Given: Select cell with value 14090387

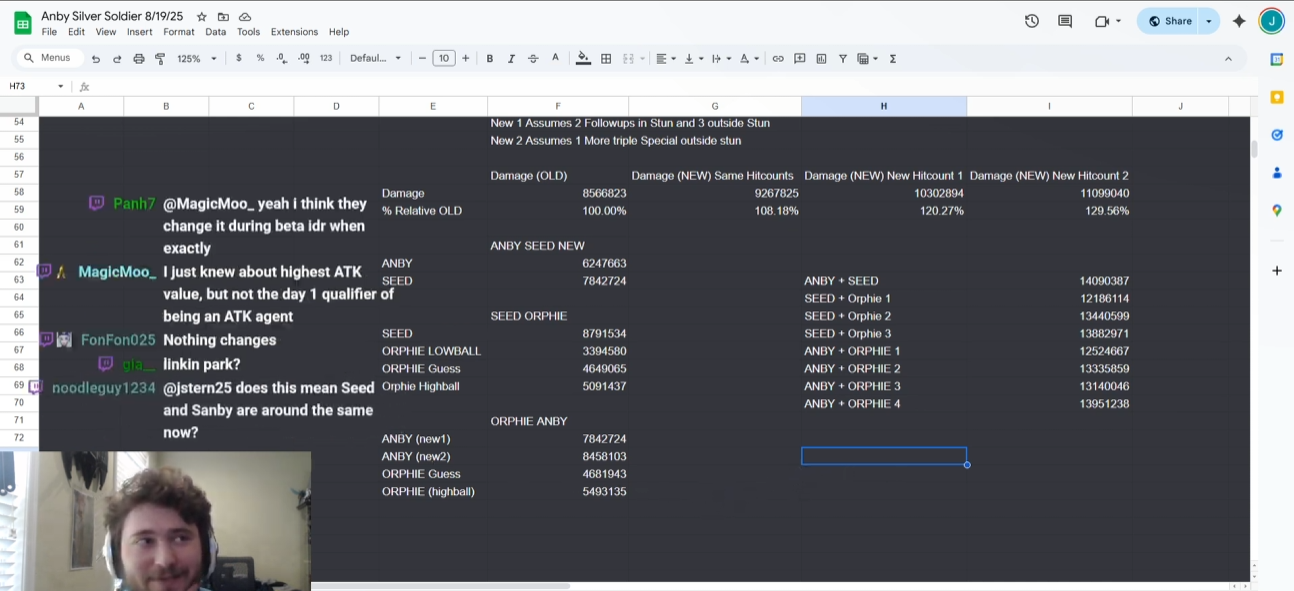Looking at the screenshot, I should 1049,281.
